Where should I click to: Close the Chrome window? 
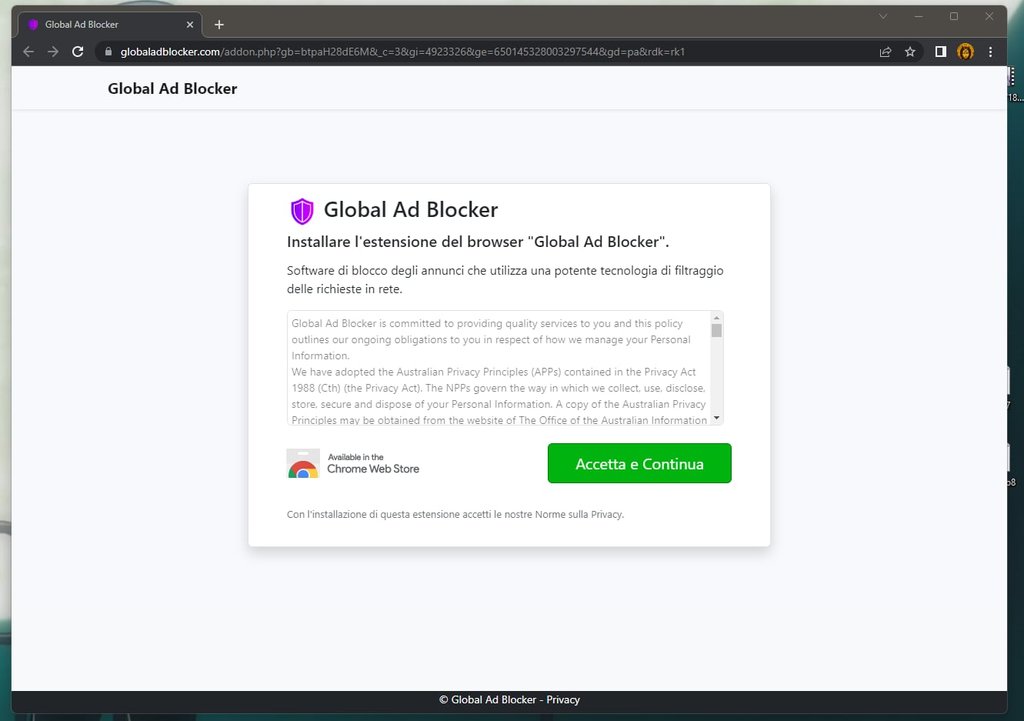(989, 16)
